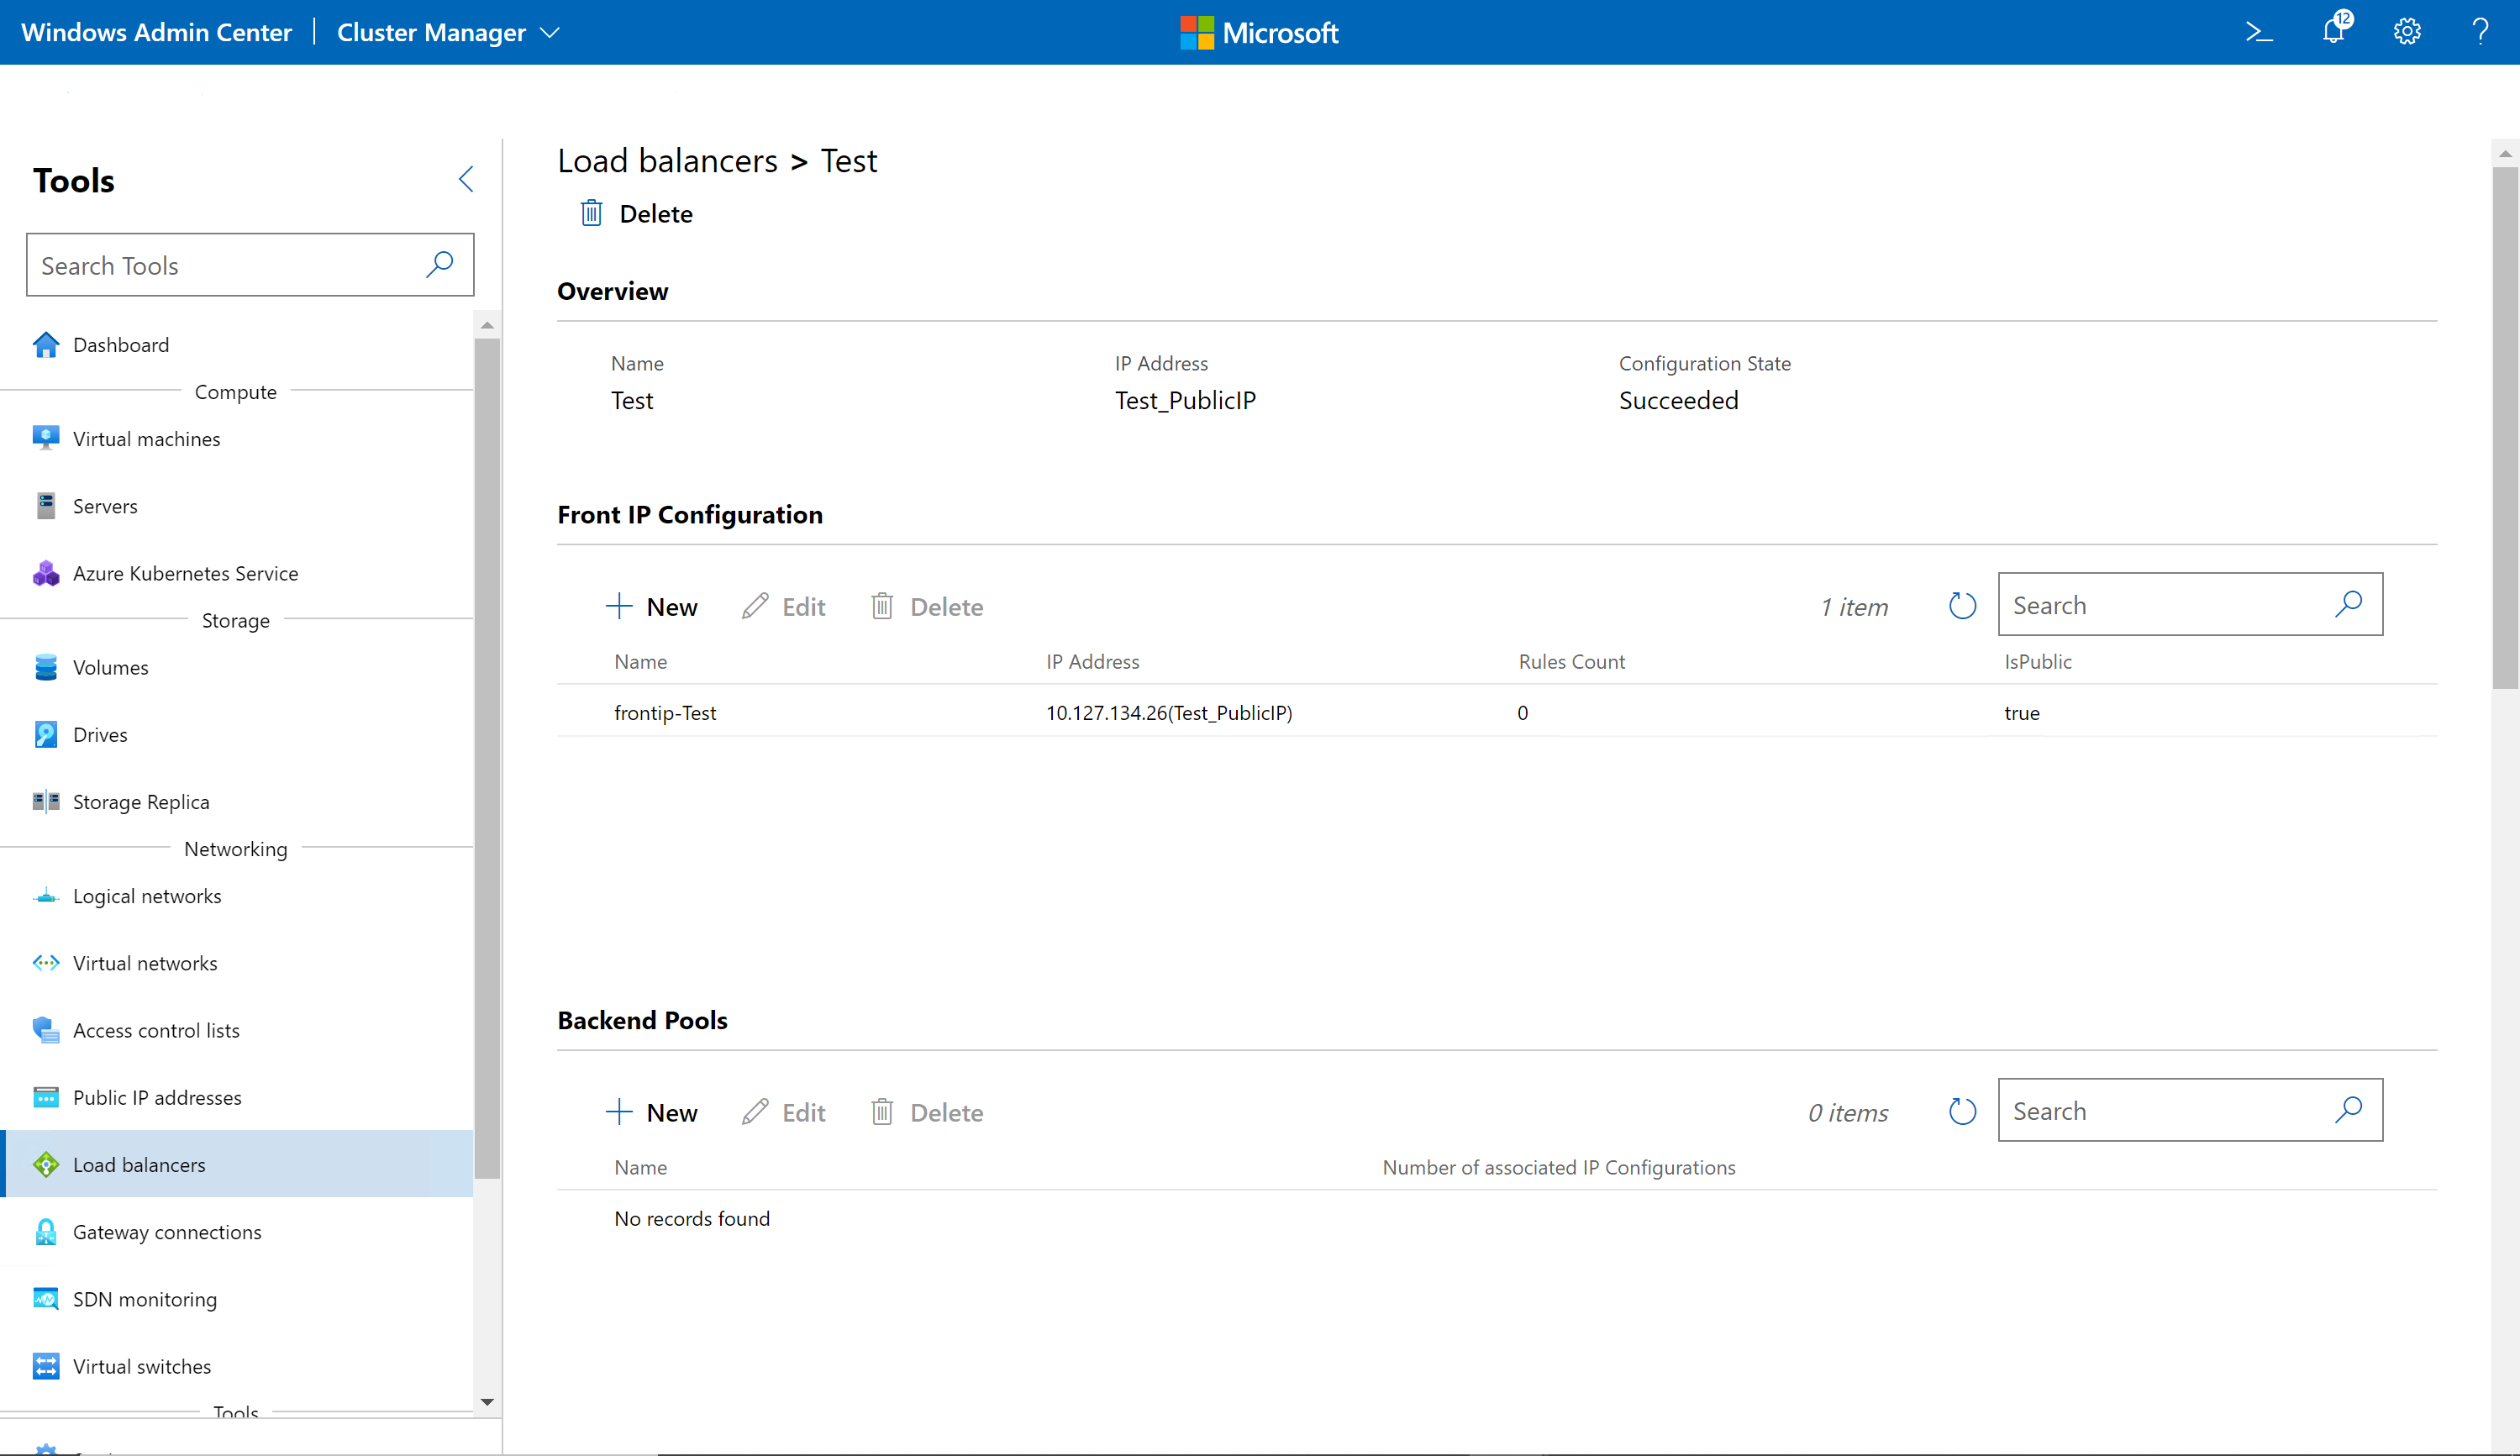Click the Search Tools magnifier icon
The width and height of the screenshot is (2520, 1456).
(440, 264)
